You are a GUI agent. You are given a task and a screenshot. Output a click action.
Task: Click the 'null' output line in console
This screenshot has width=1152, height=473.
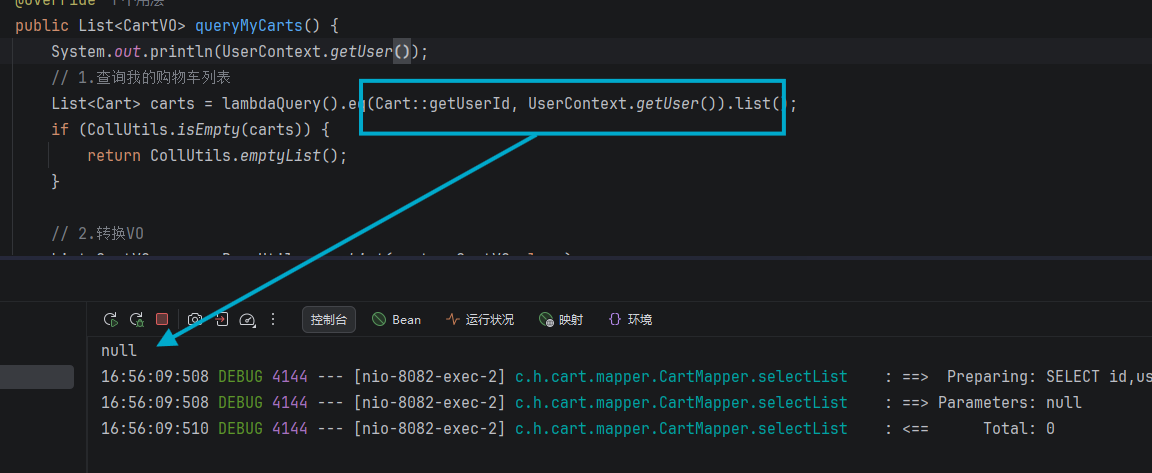point(119,351)
